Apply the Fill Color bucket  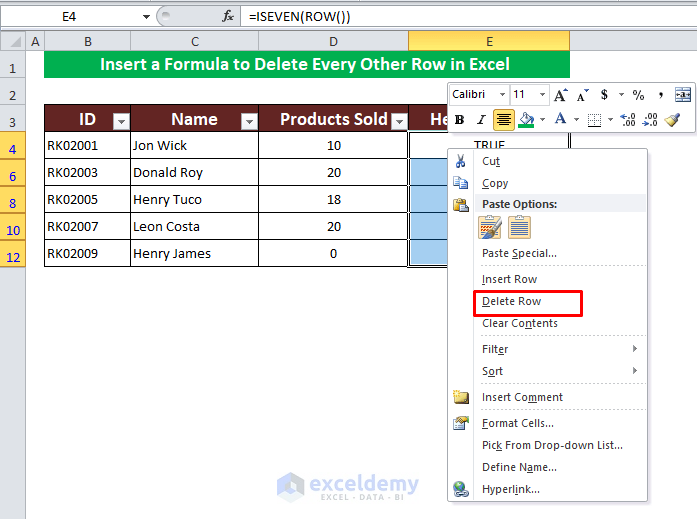(527, 120)
